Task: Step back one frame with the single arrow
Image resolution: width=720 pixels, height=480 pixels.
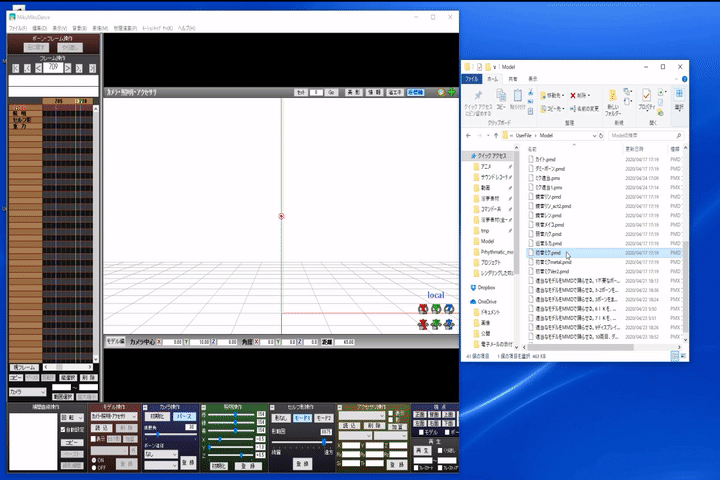Action: [39, 68]
